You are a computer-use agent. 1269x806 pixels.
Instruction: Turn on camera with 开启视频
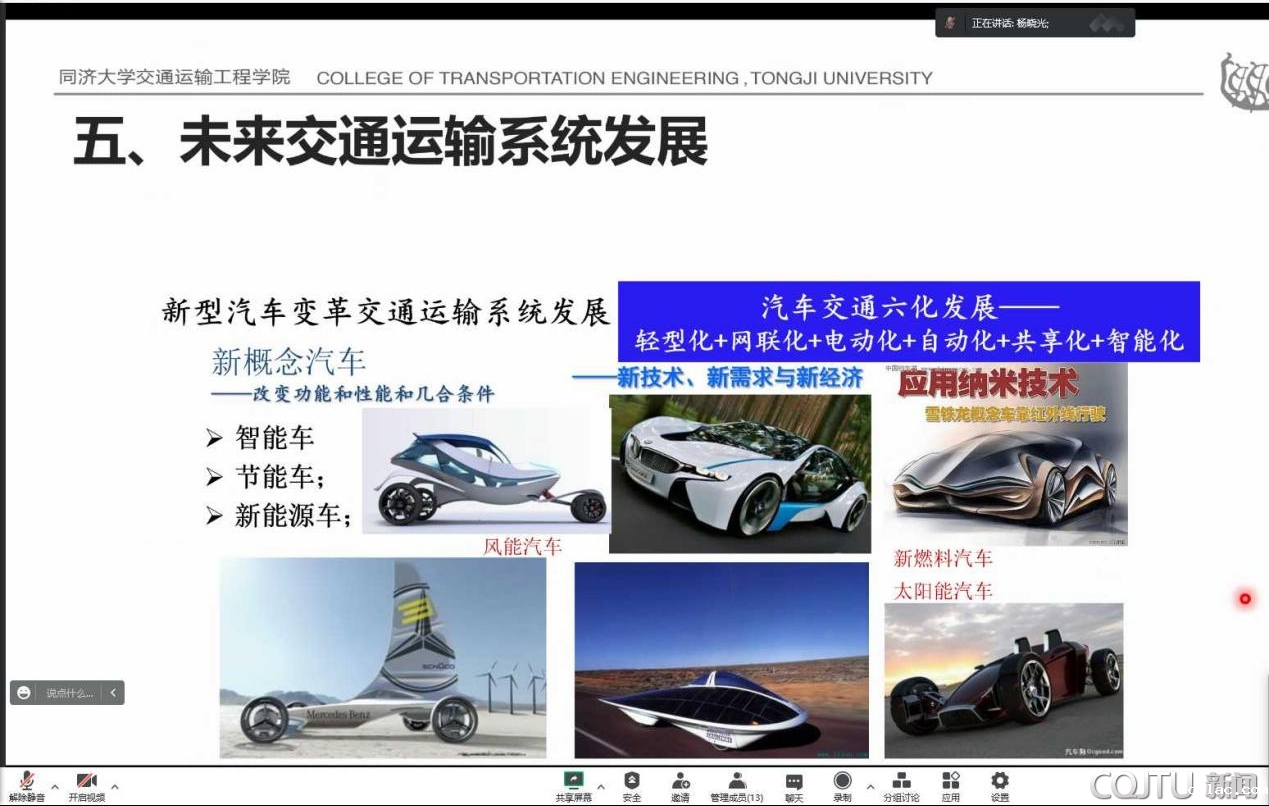[86, 785]
